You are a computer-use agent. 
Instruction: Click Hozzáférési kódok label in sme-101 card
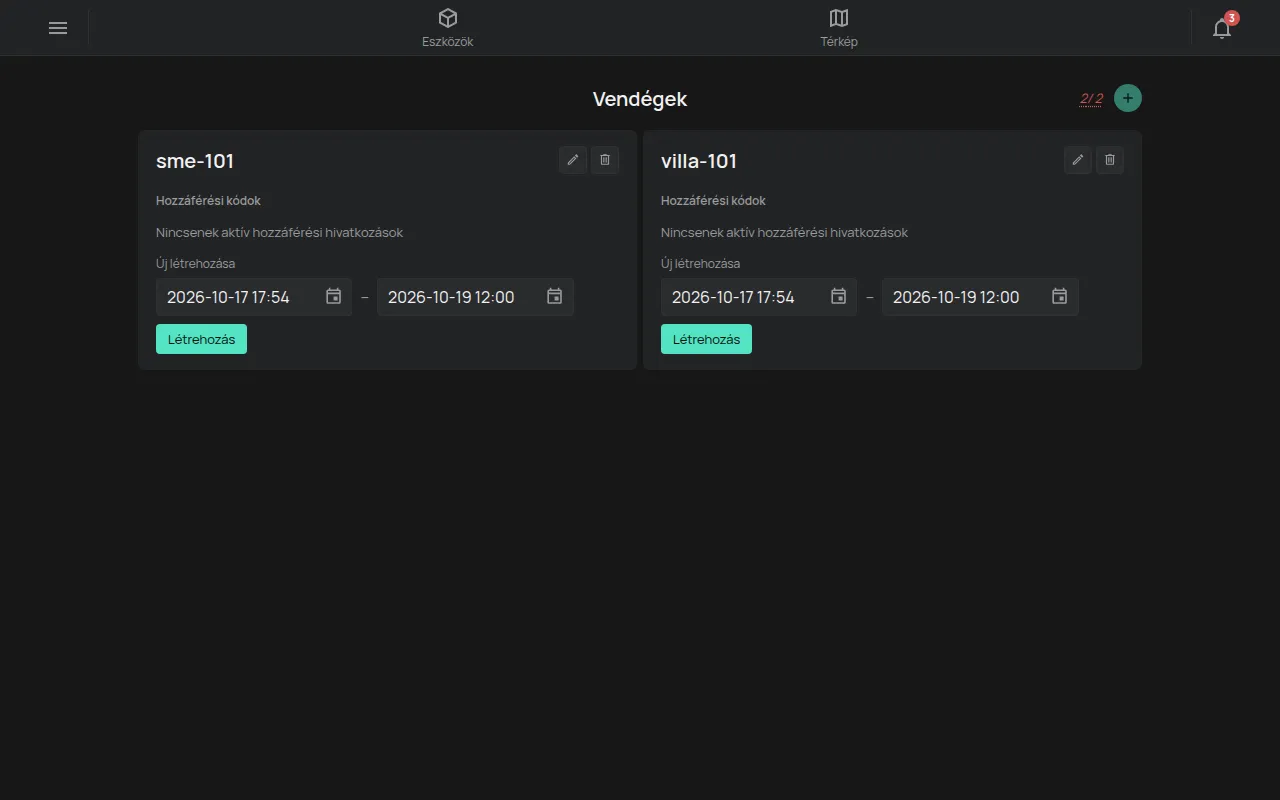click(x=208, y=201)
